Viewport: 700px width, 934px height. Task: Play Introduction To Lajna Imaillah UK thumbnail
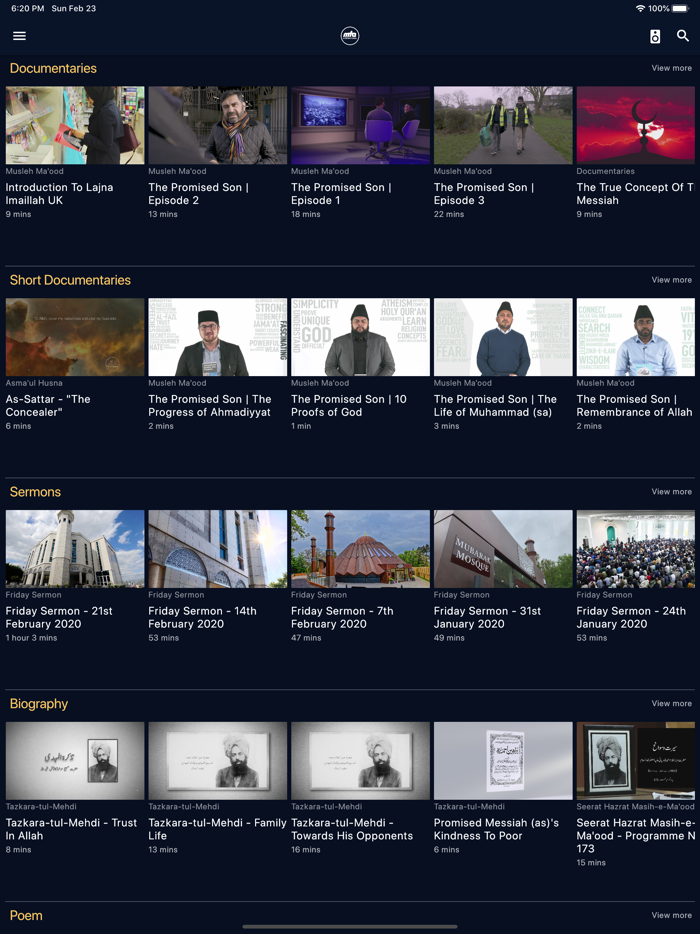click(x=75, y=125)
